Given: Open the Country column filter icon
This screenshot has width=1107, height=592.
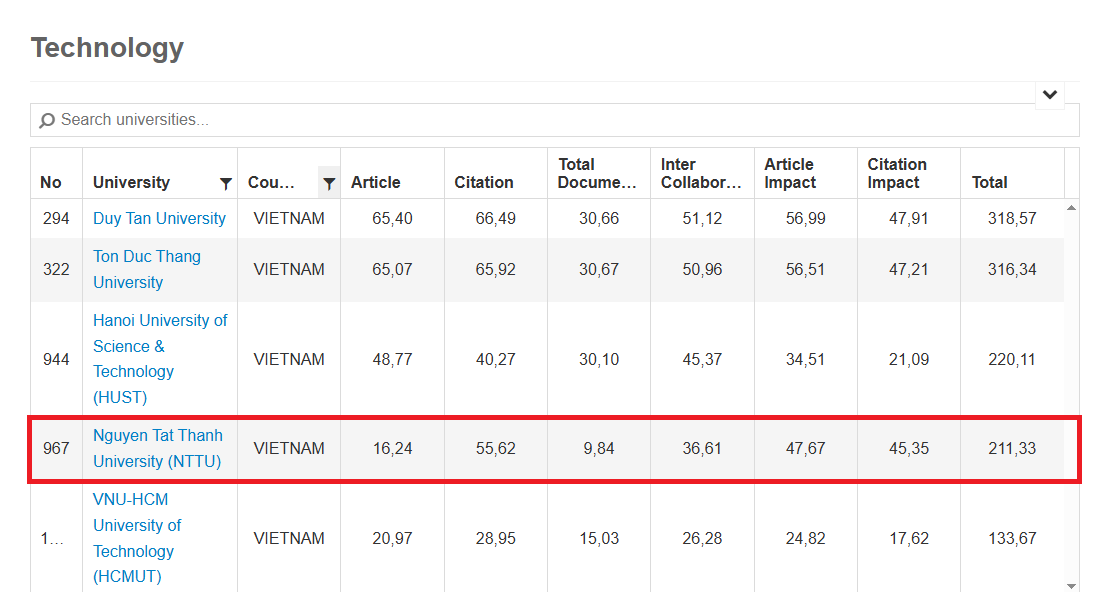Looking at the screenshot, I should (329, 183).
